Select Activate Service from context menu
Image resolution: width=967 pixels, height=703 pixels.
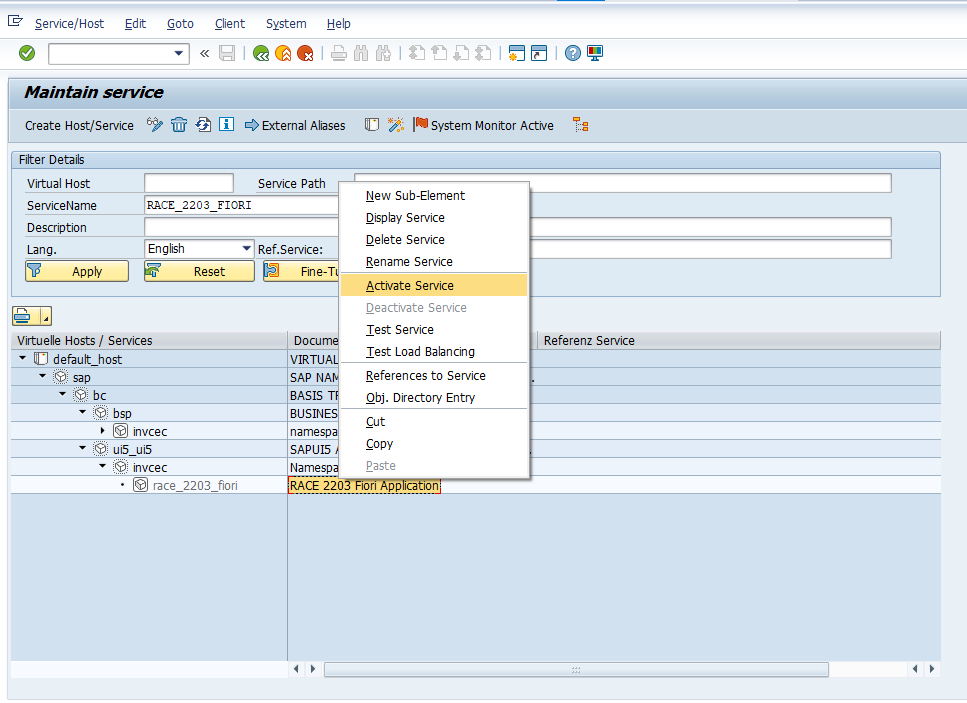[410, 286]
